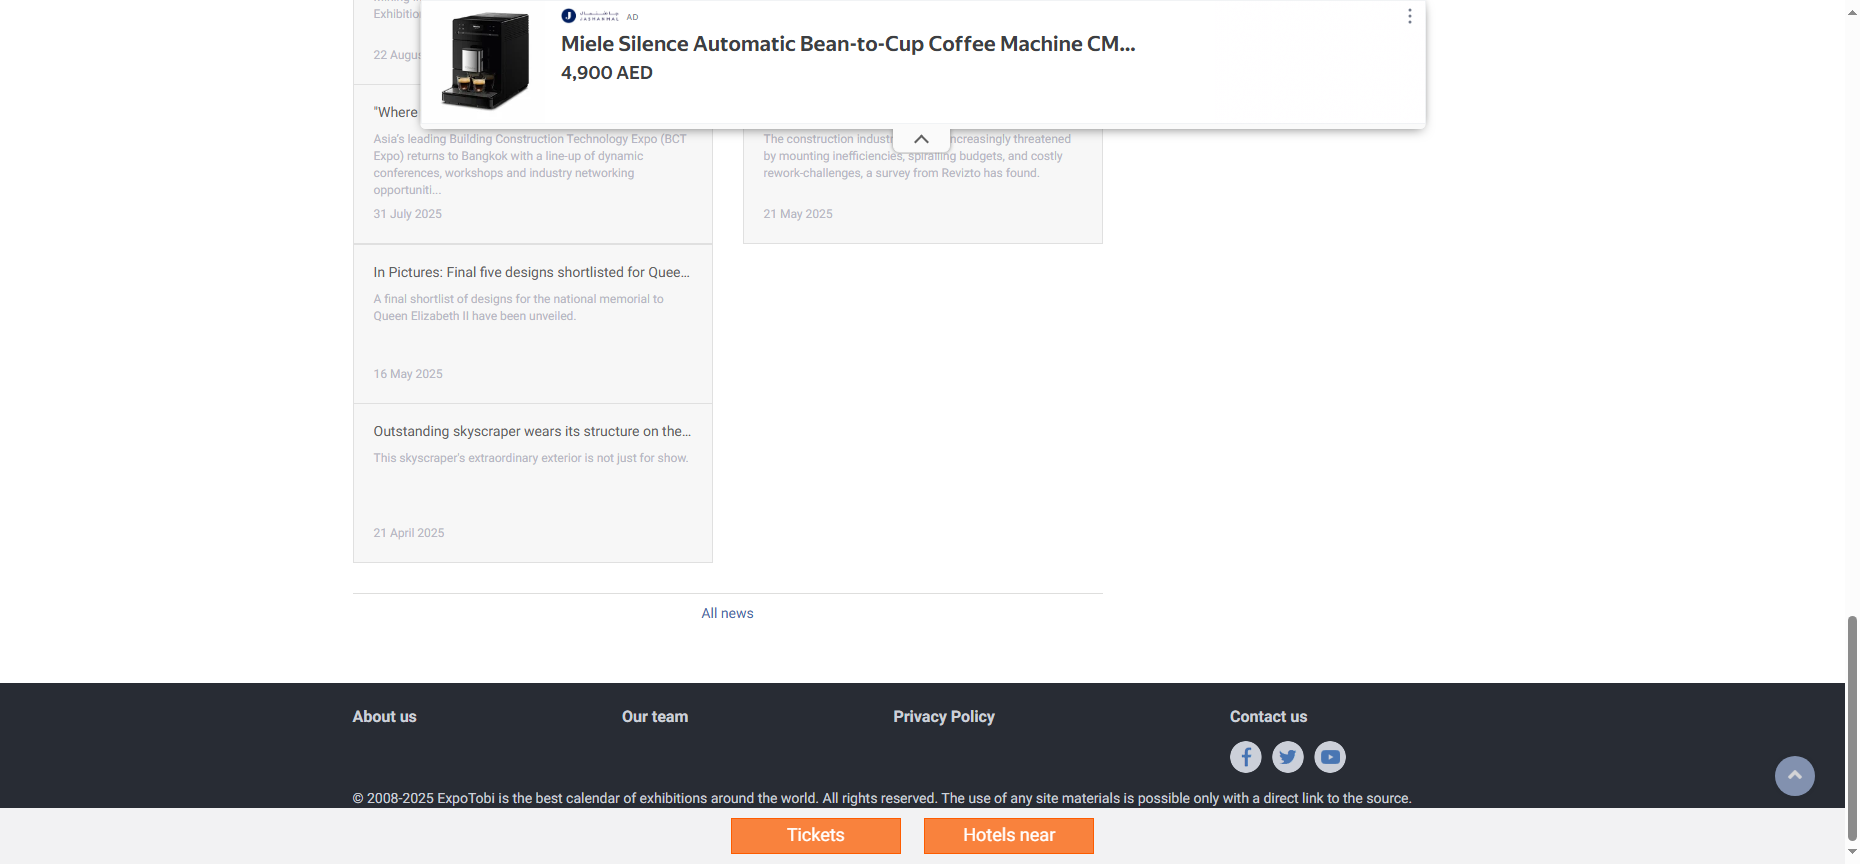Click the 4,900 AED price text

(607, 73)
